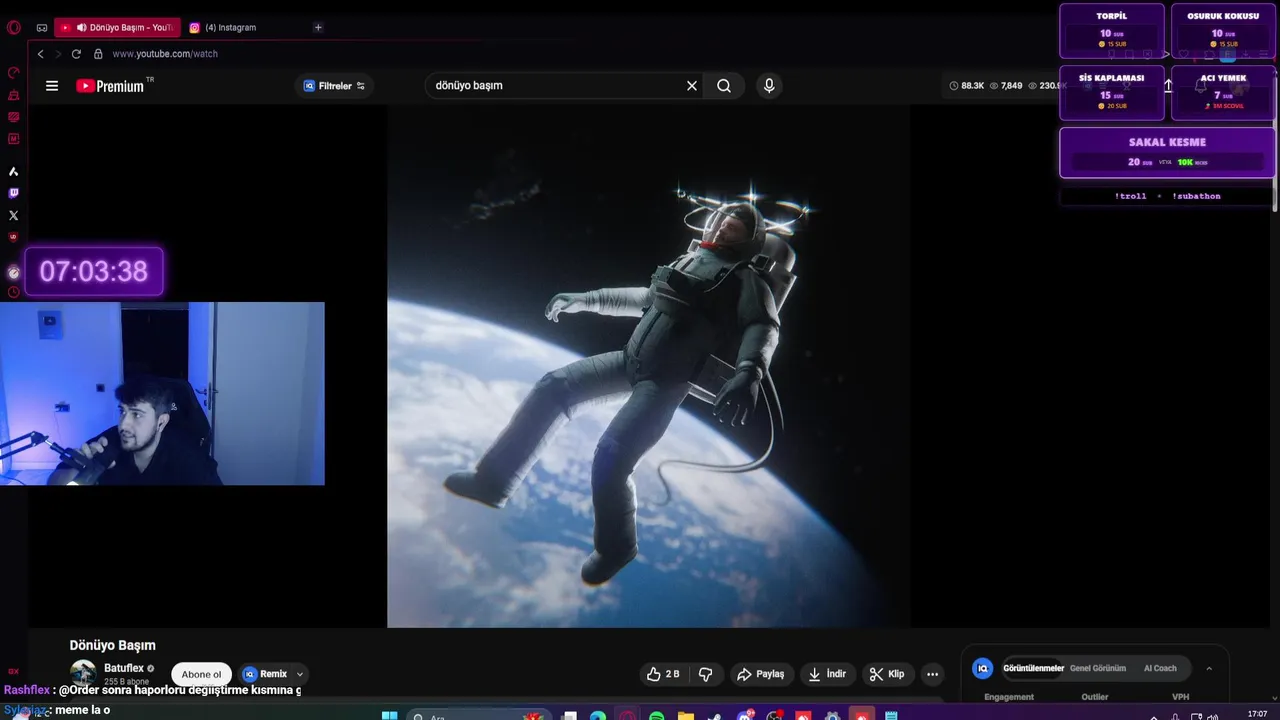Select the Görüntülenmeler tab in vidIQ panel

click(x=1033, y=668)
